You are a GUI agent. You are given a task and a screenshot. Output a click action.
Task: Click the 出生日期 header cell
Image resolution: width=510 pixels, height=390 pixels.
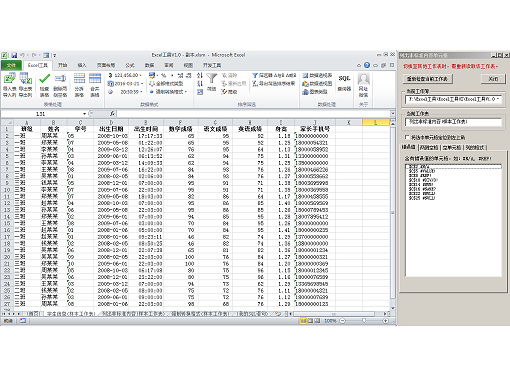point(111,129)
